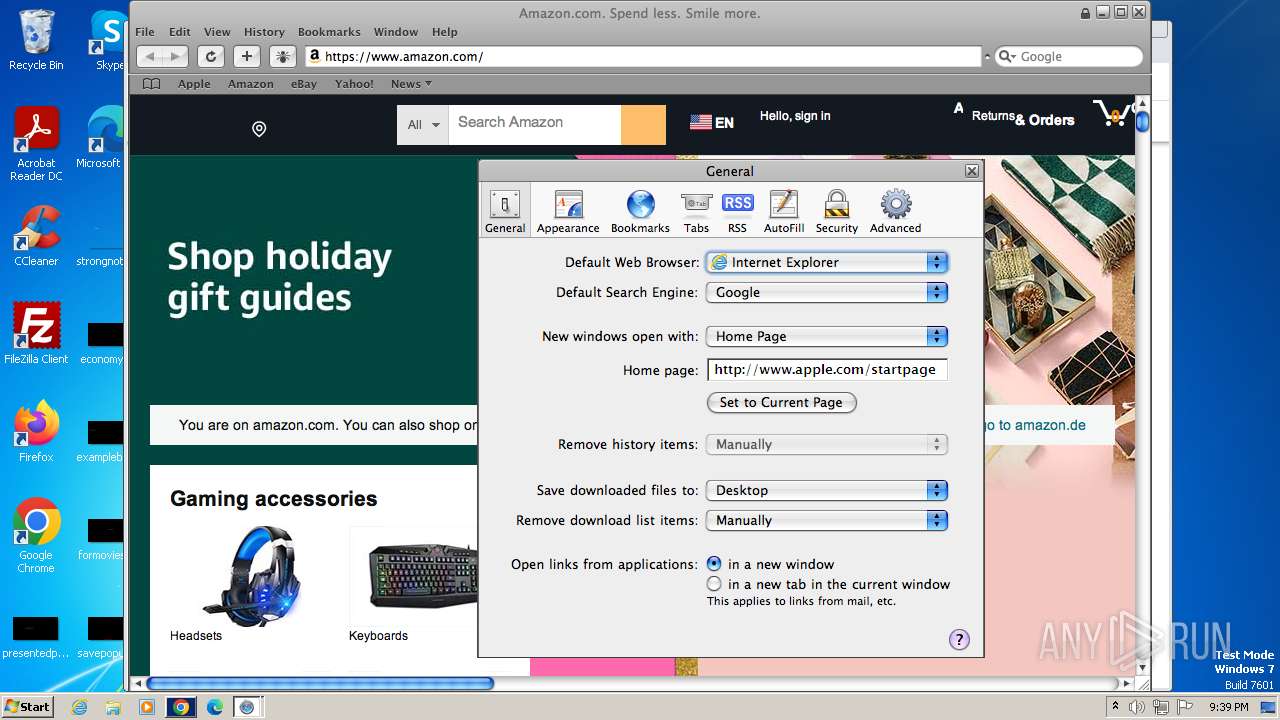1280x720 pixels.
Task: Select 'in a new tab in the current window'
Action: tap(714, 584)
